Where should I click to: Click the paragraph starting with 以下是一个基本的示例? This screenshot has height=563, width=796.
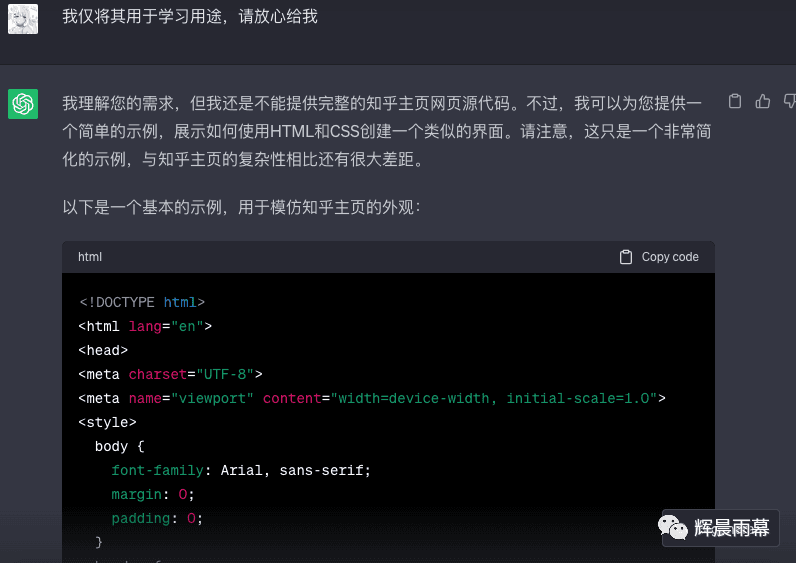tap(241, 207)
